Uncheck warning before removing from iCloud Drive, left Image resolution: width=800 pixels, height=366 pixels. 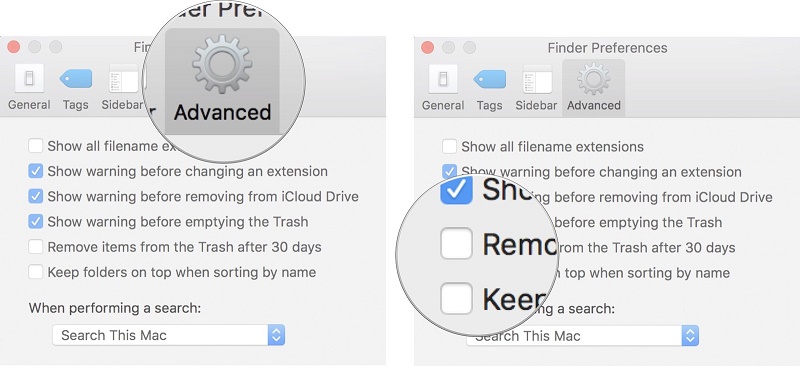[35, 197]
